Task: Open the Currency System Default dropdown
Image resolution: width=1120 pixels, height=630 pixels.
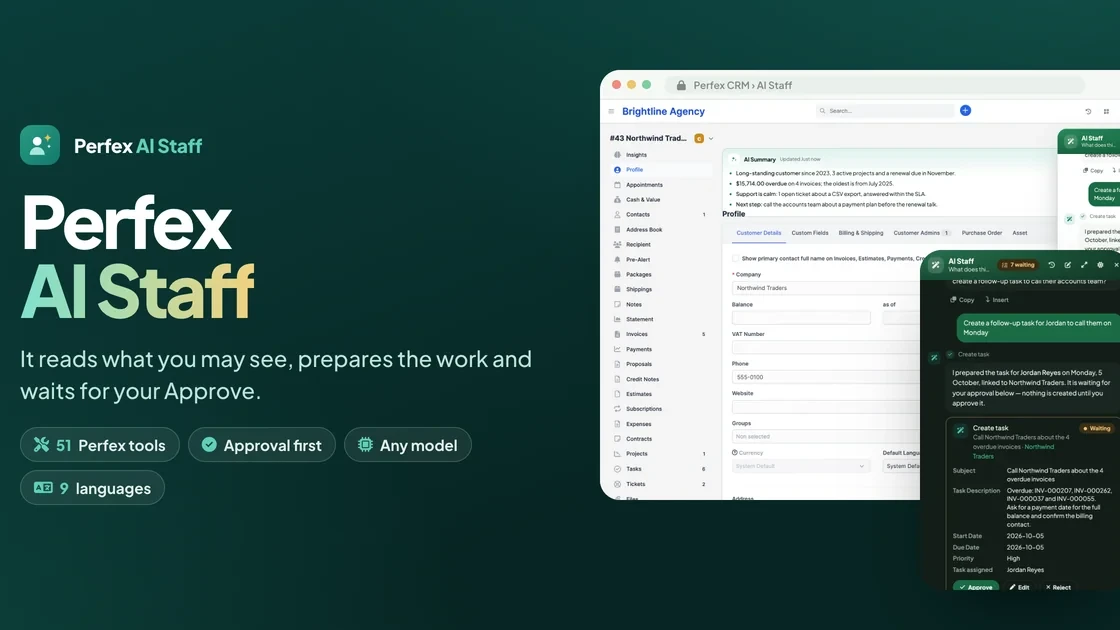Action: click(801, 466)
